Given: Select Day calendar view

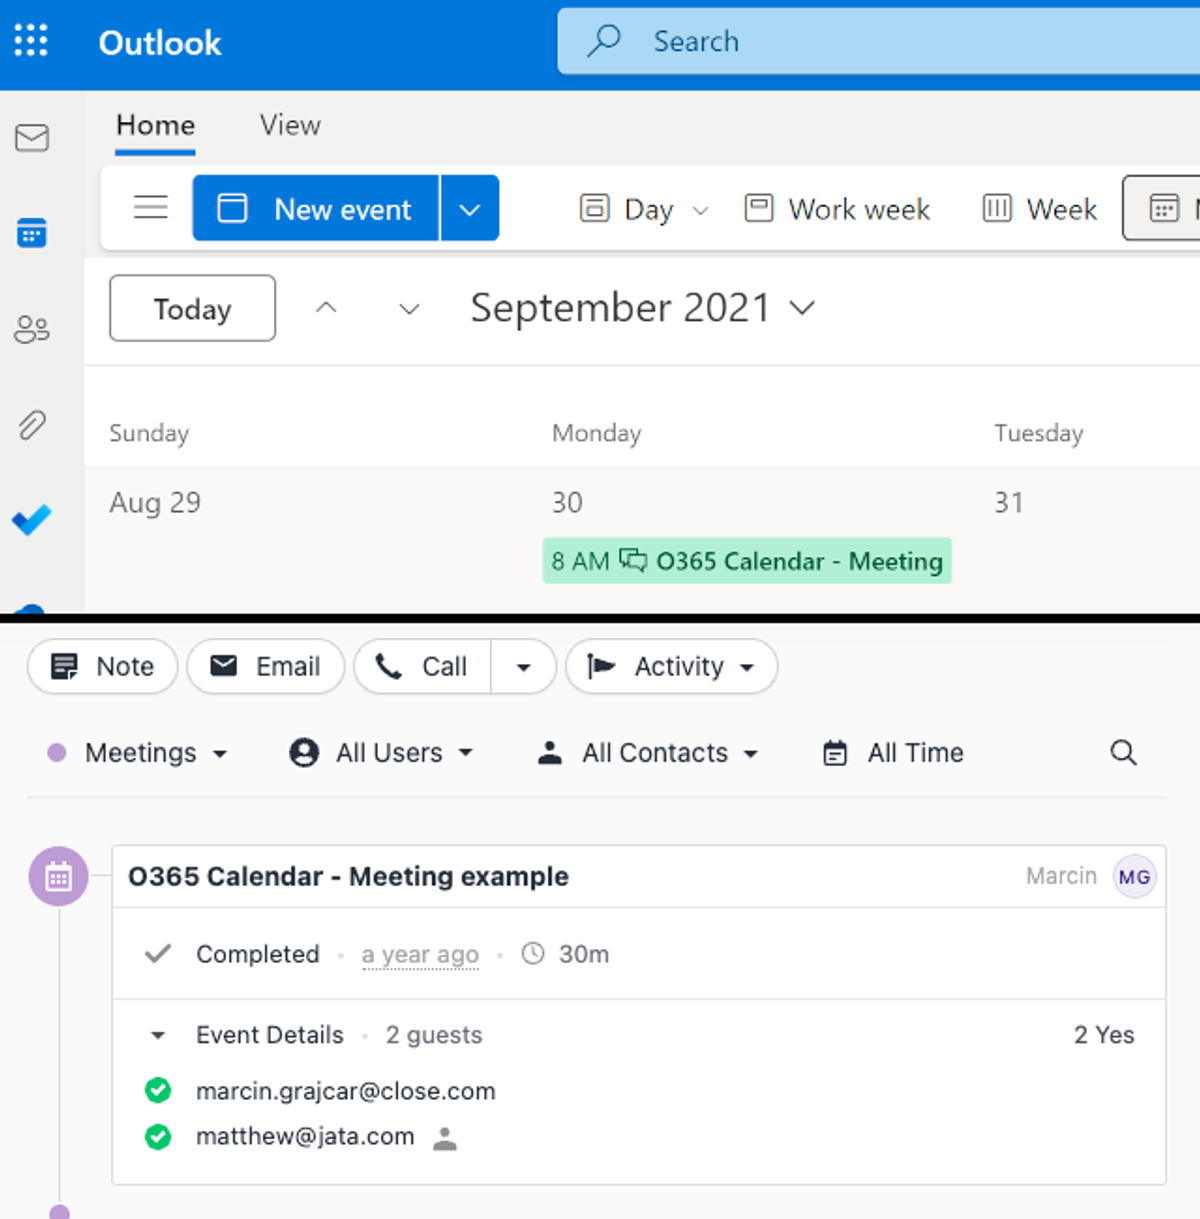Looking at the screenshot, I should [628, 209].
